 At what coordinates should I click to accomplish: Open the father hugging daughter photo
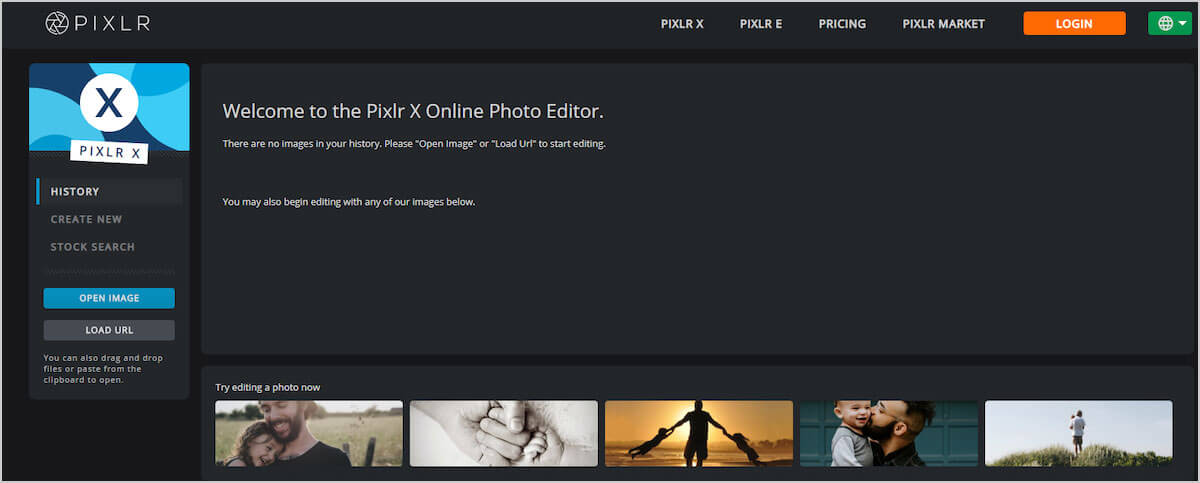coord(309,433)
